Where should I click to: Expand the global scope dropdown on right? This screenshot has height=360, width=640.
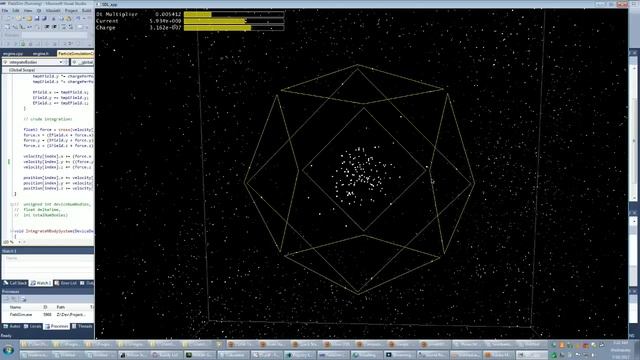(82, 62)
